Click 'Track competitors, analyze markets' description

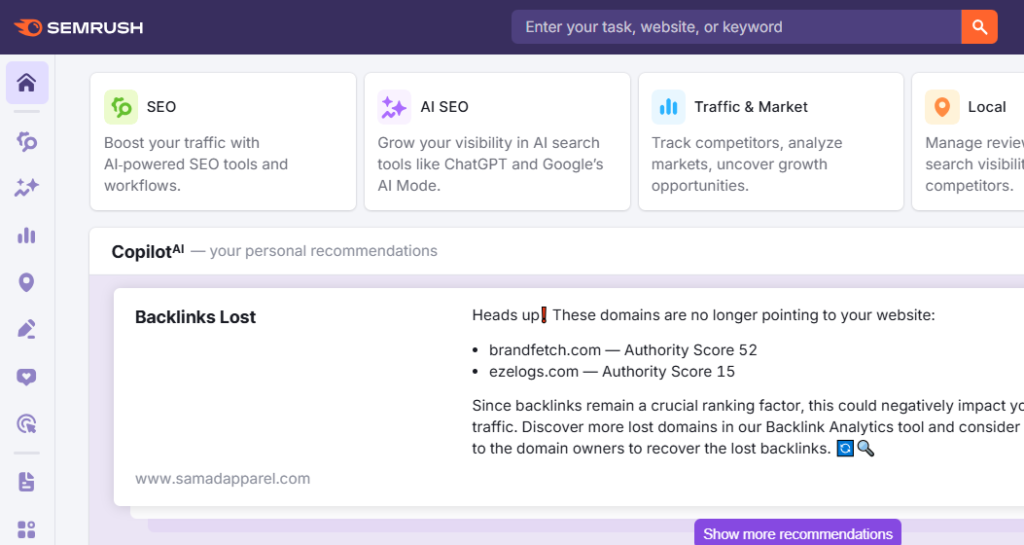746,164
